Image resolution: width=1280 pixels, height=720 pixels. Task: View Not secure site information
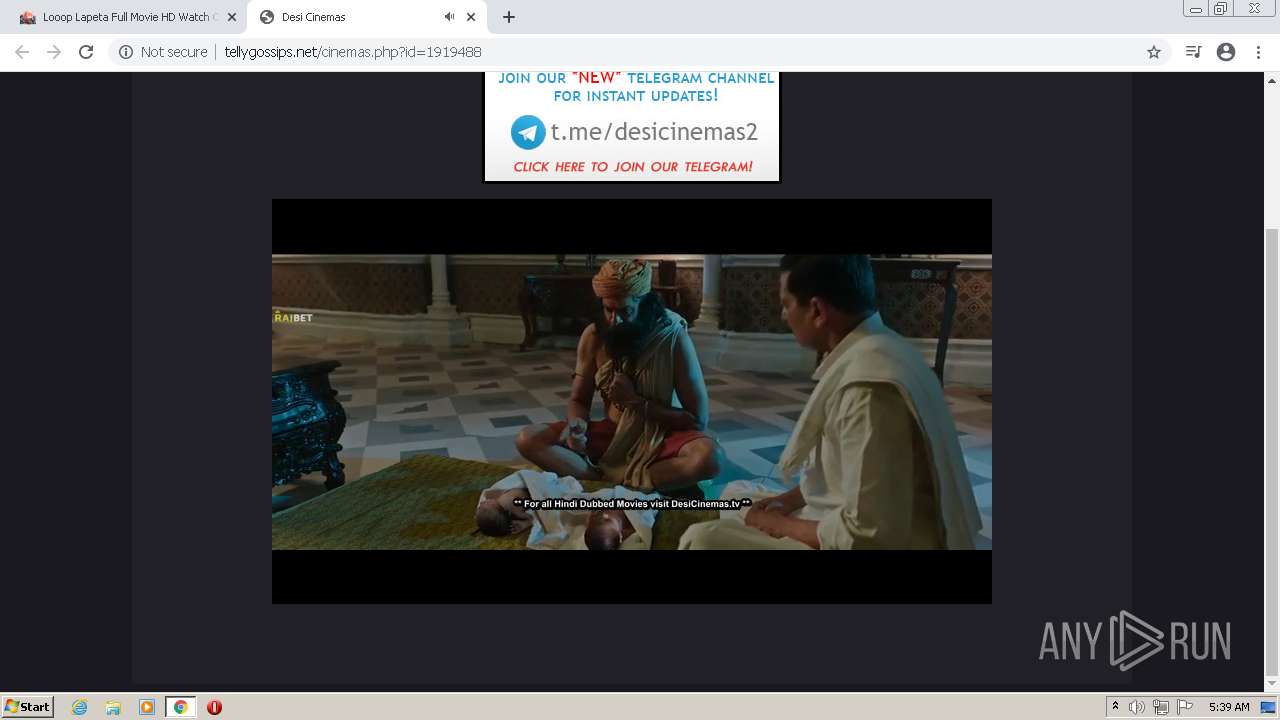163,52
